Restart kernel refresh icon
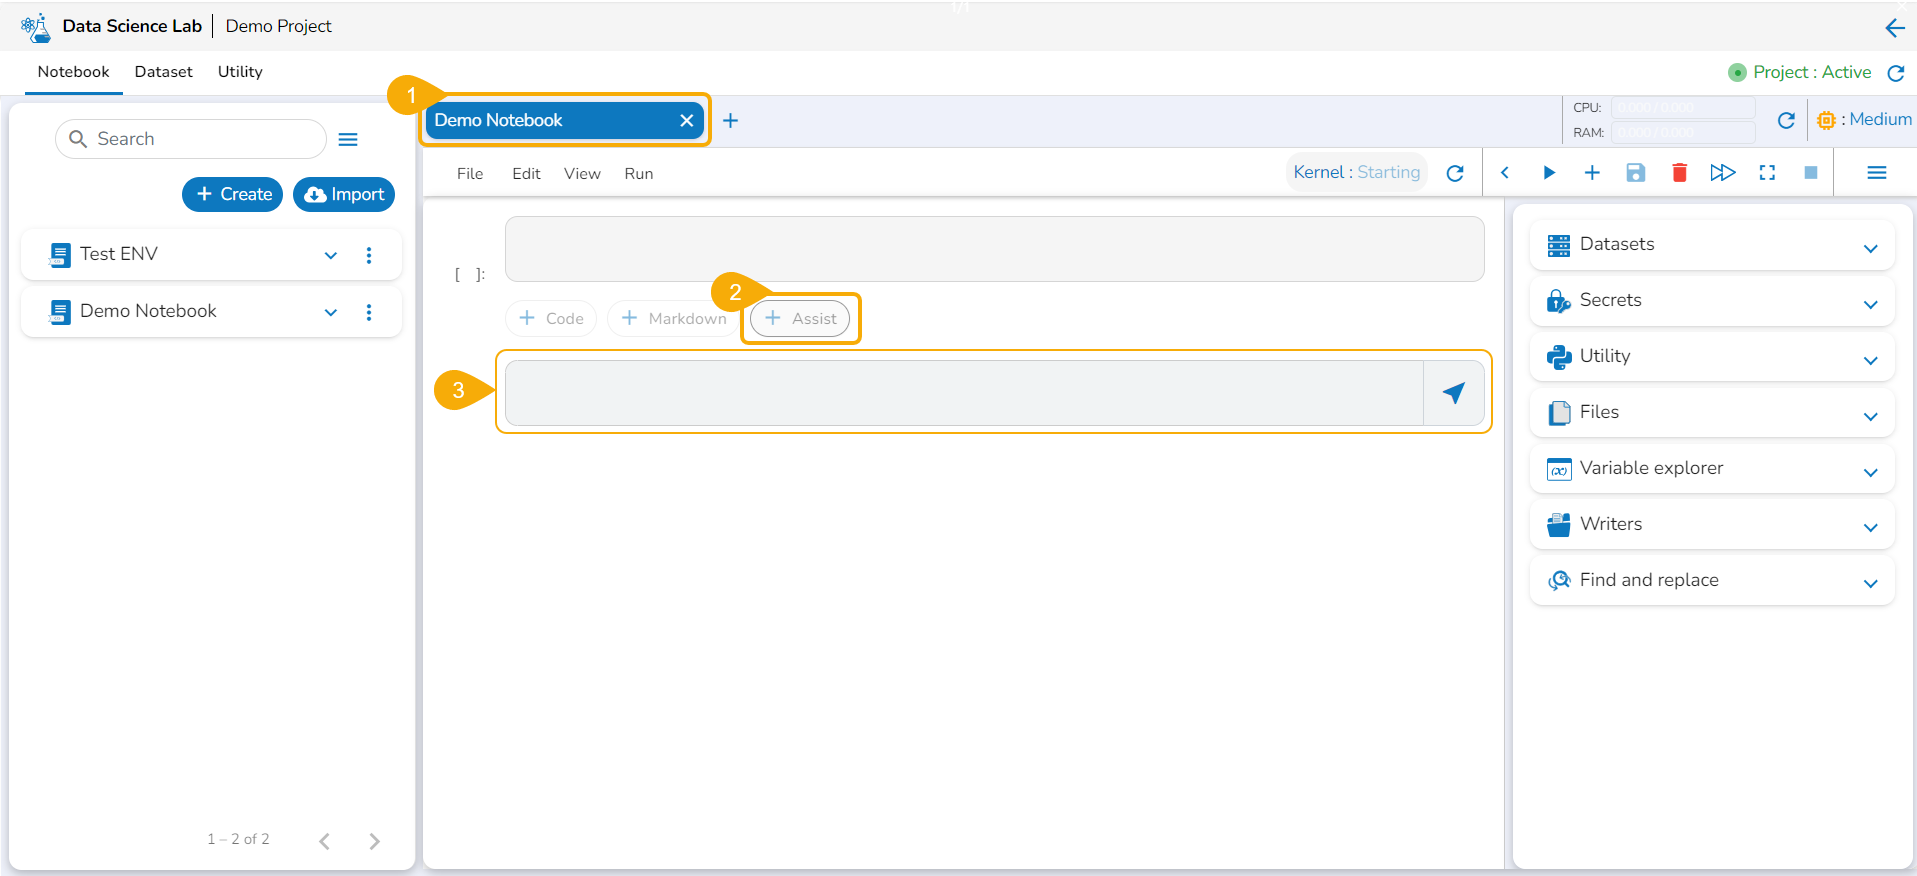 click(x=1455, y=173)
